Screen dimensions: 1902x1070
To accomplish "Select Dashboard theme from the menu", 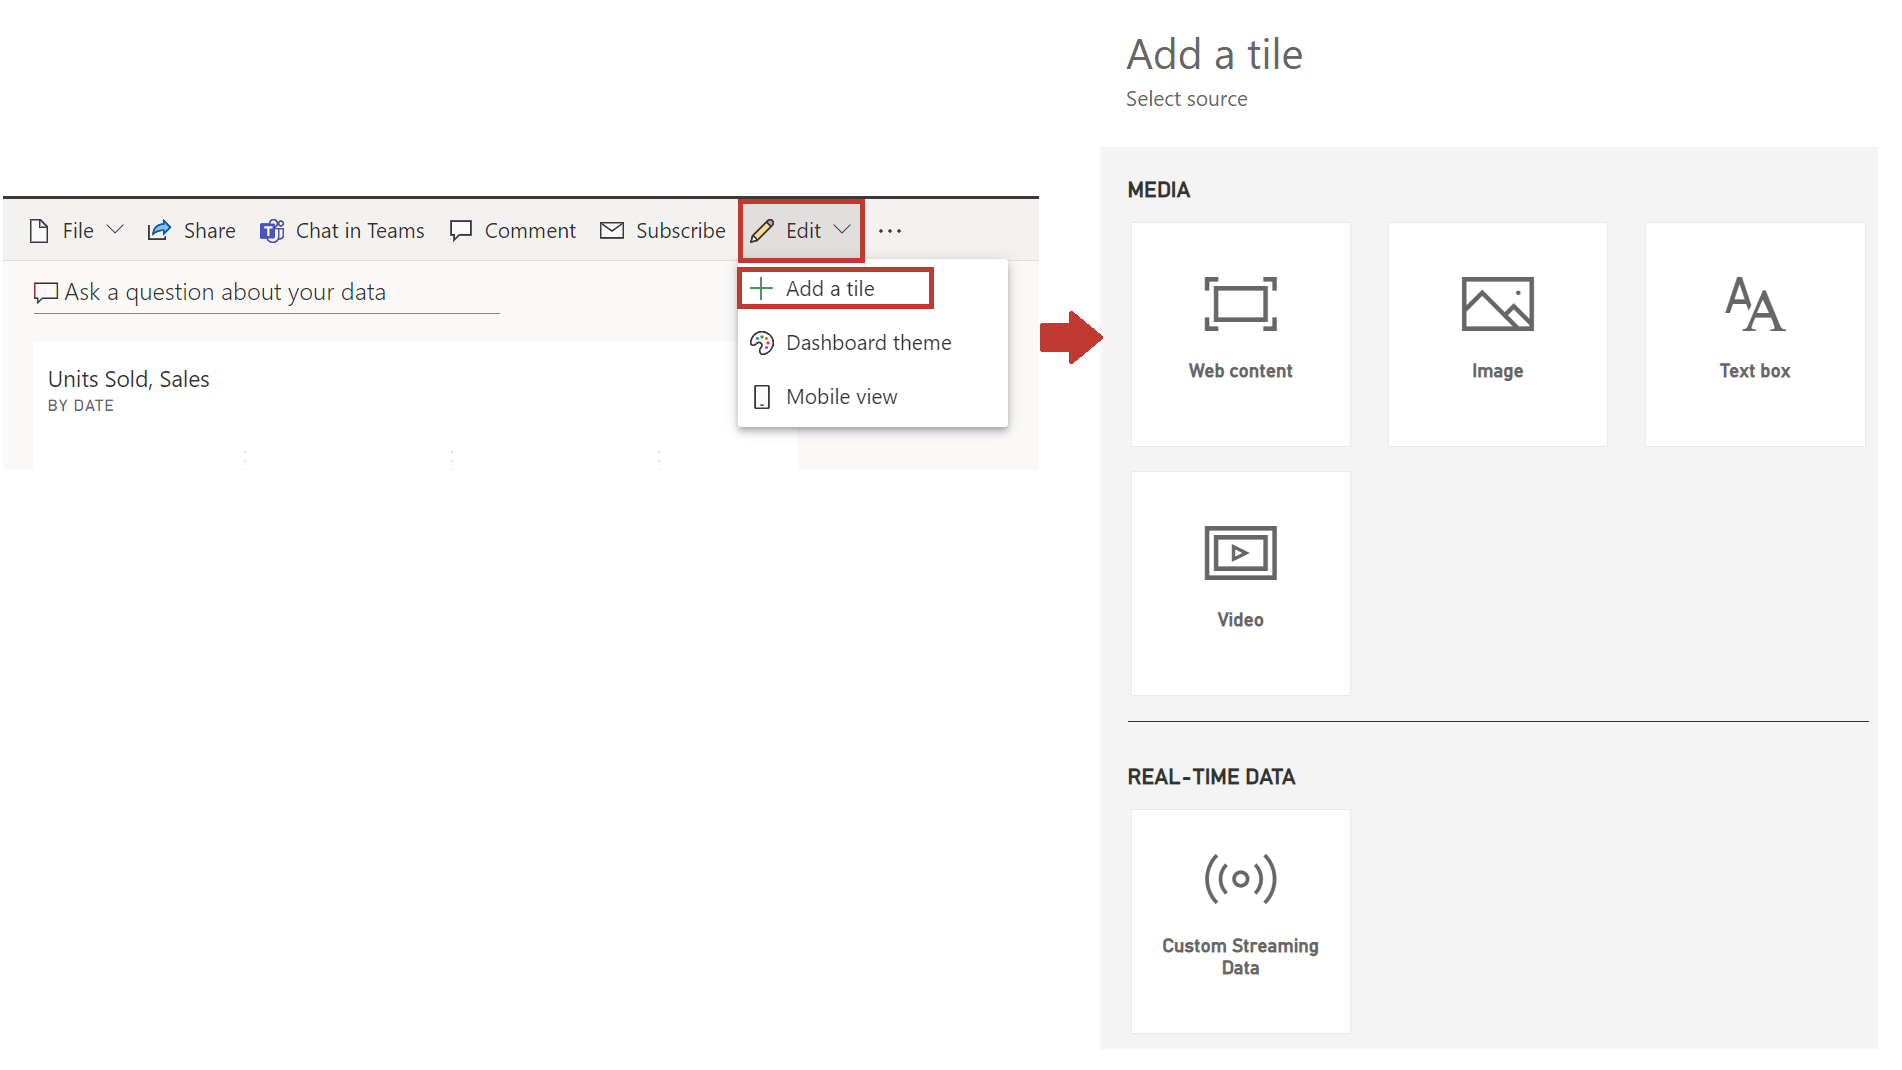I will (x=872, y=343).
